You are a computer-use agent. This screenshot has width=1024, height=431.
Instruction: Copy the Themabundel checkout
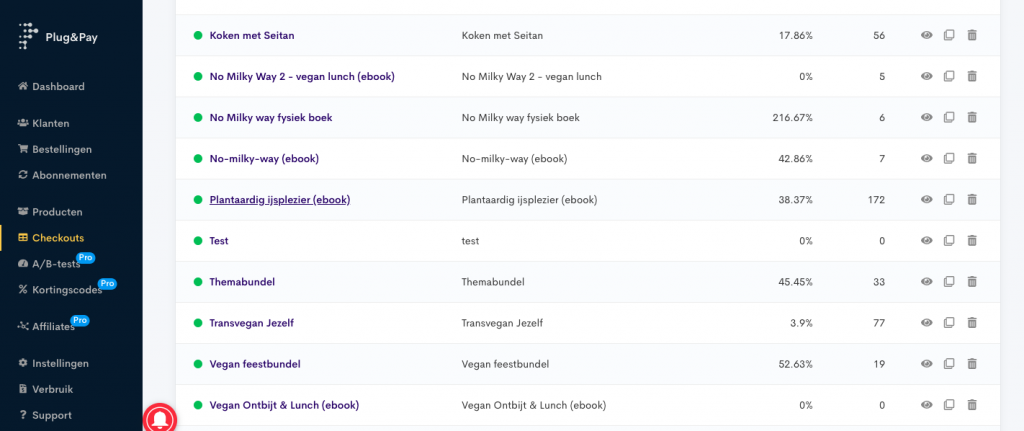949,281
